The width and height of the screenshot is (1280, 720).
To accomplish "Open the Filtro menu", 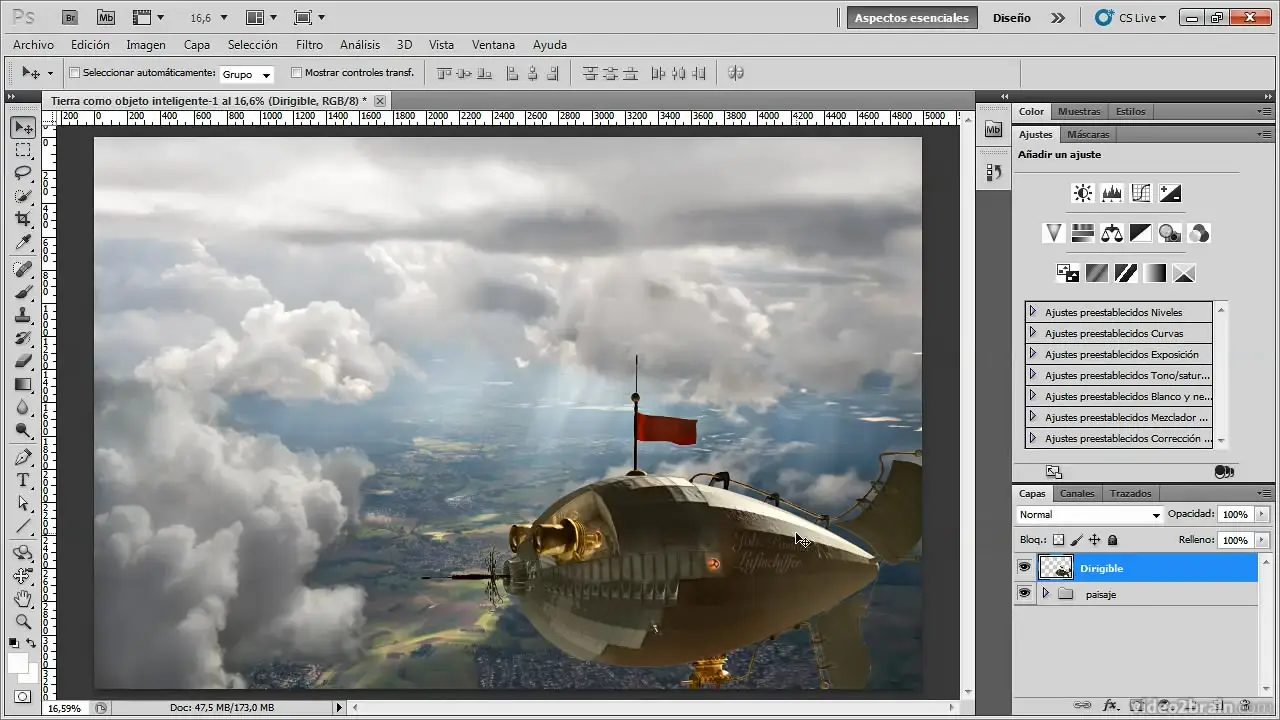I will pos(309,45).
